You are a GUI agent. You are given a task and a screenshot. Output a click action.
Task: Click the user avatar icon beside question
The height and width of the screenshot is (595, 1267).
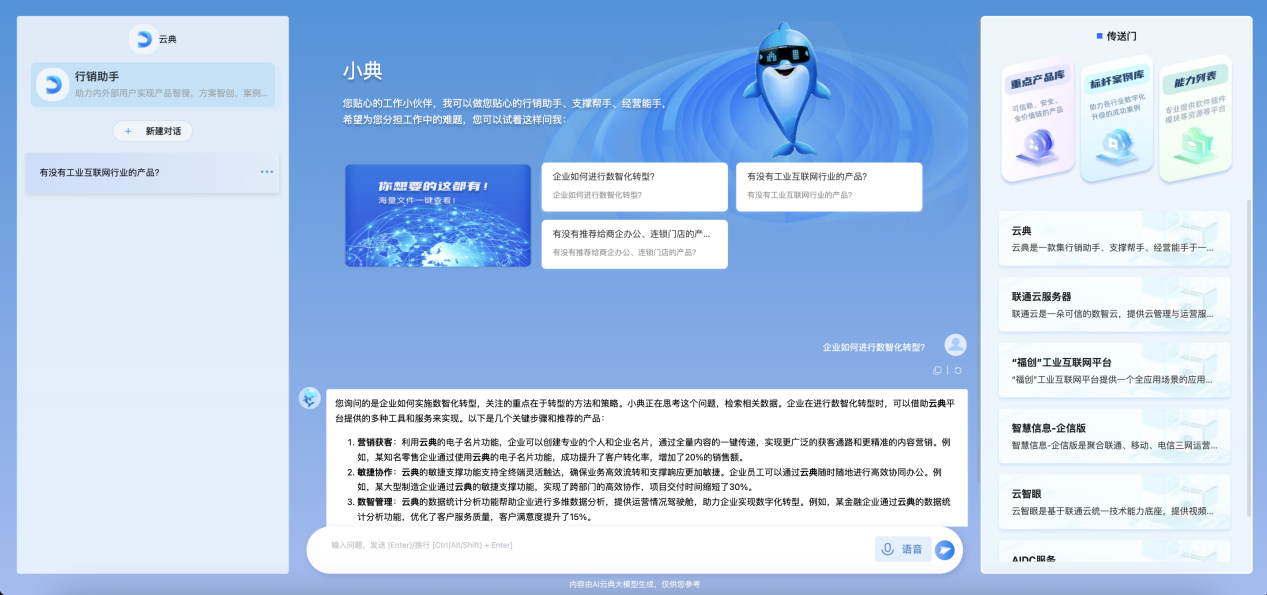(956, 345)
